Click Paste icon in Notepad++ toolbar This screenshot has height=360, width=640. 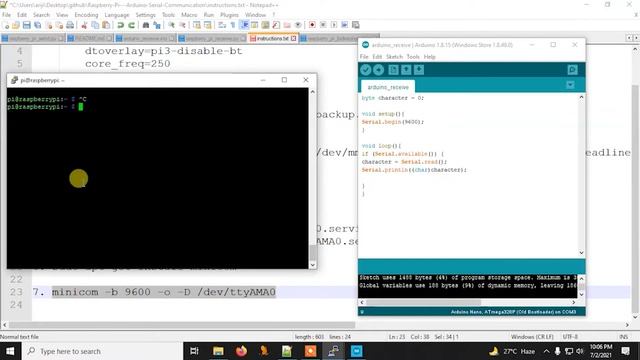tap(106, 25)
